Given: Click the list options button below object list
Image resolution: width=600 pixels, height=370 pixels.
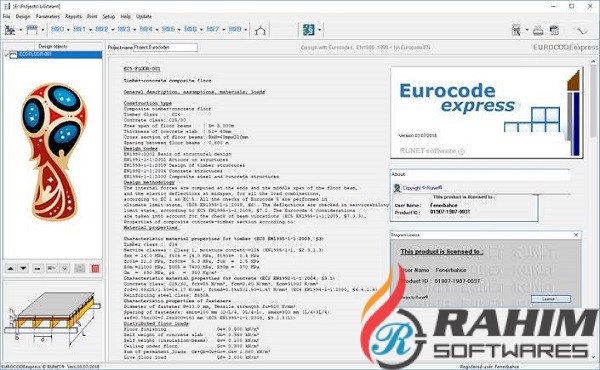Looking at the screenshot, I should coord(51,269).
